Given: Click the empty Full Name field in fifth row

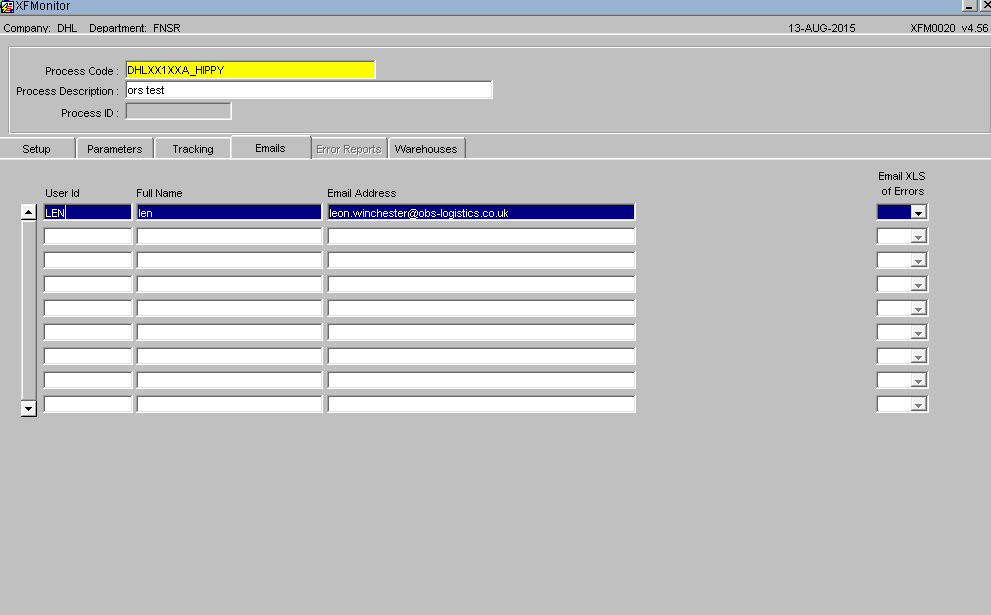Looking at the screenshot, I should [x=229, y=308].
